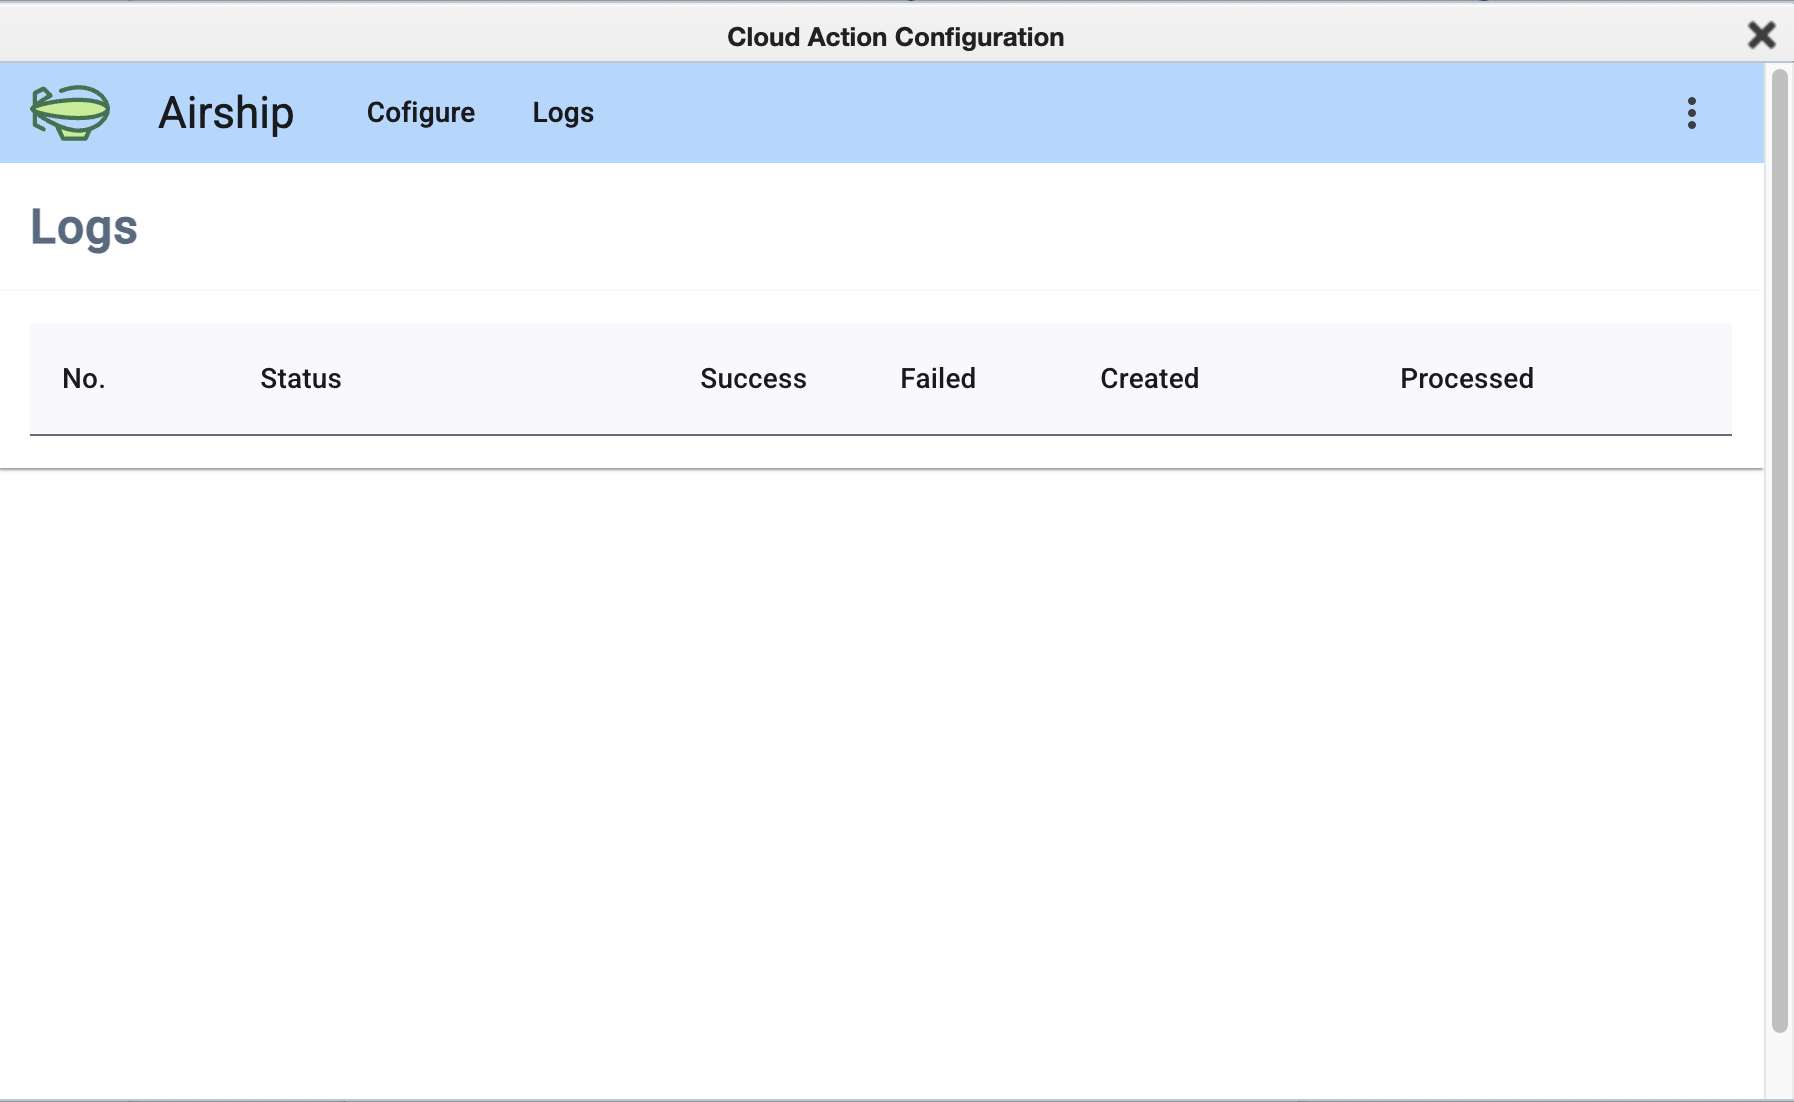Screen dimensions: 1794x1102
Task: Click the Airship blimp logo icon
Action: [70, 112]
